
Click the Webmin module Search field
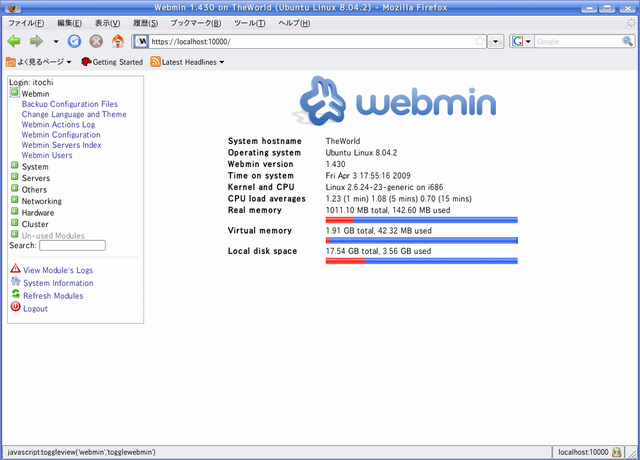tap(72, 245)
